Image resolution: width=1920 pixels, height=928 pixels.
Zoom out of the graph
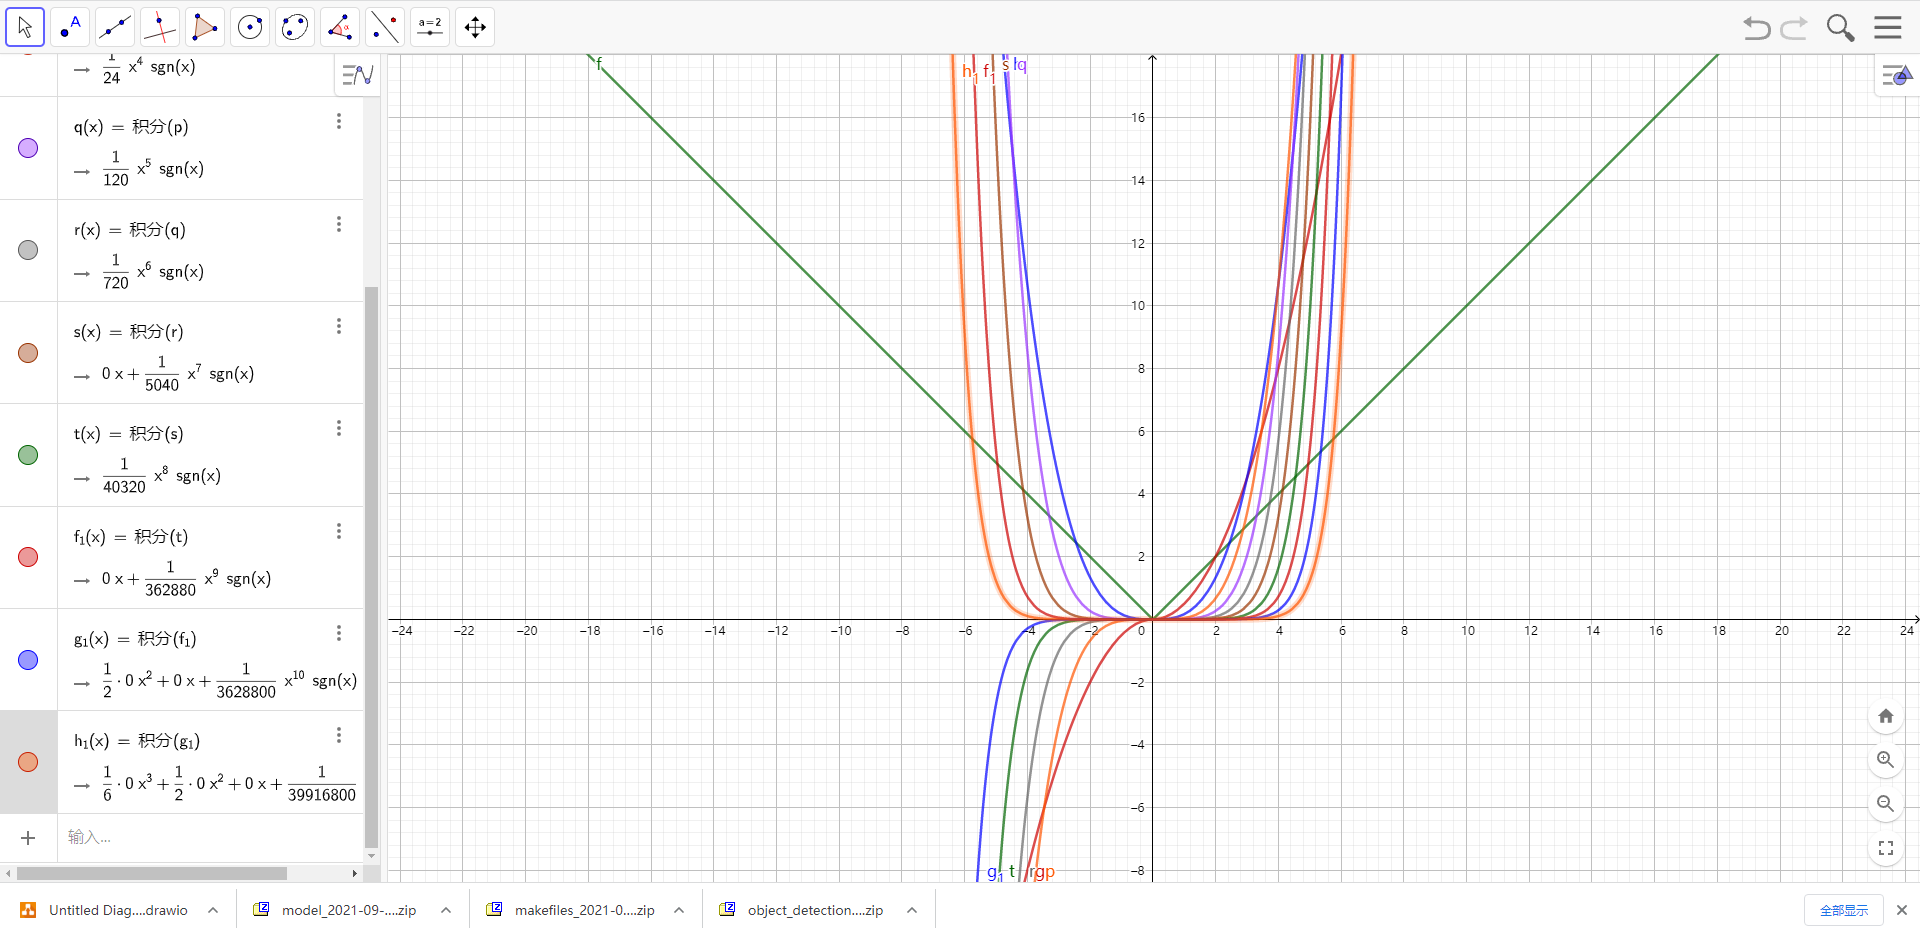click(1886, 804)
